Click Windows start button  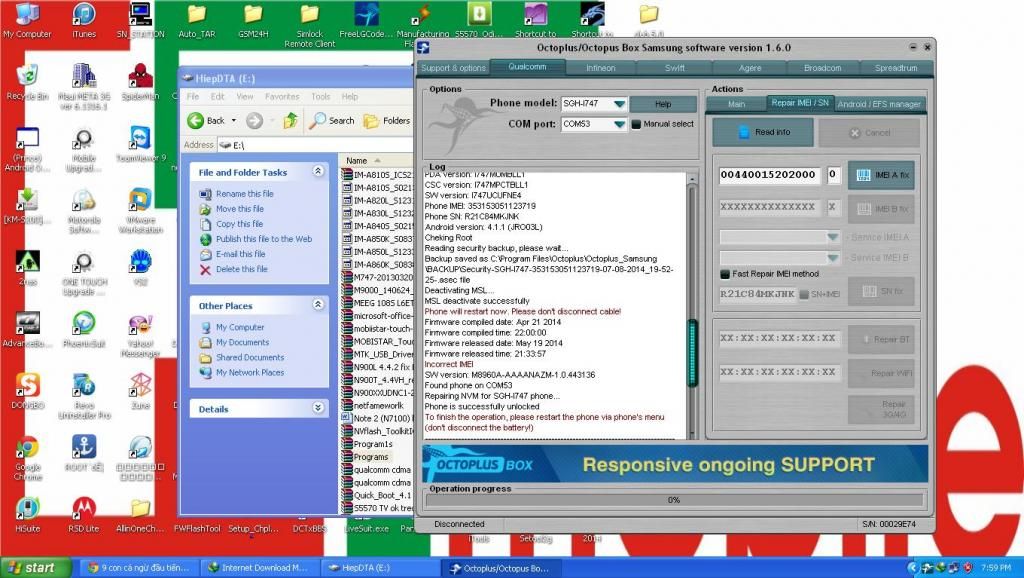click(x=34, y=568)
